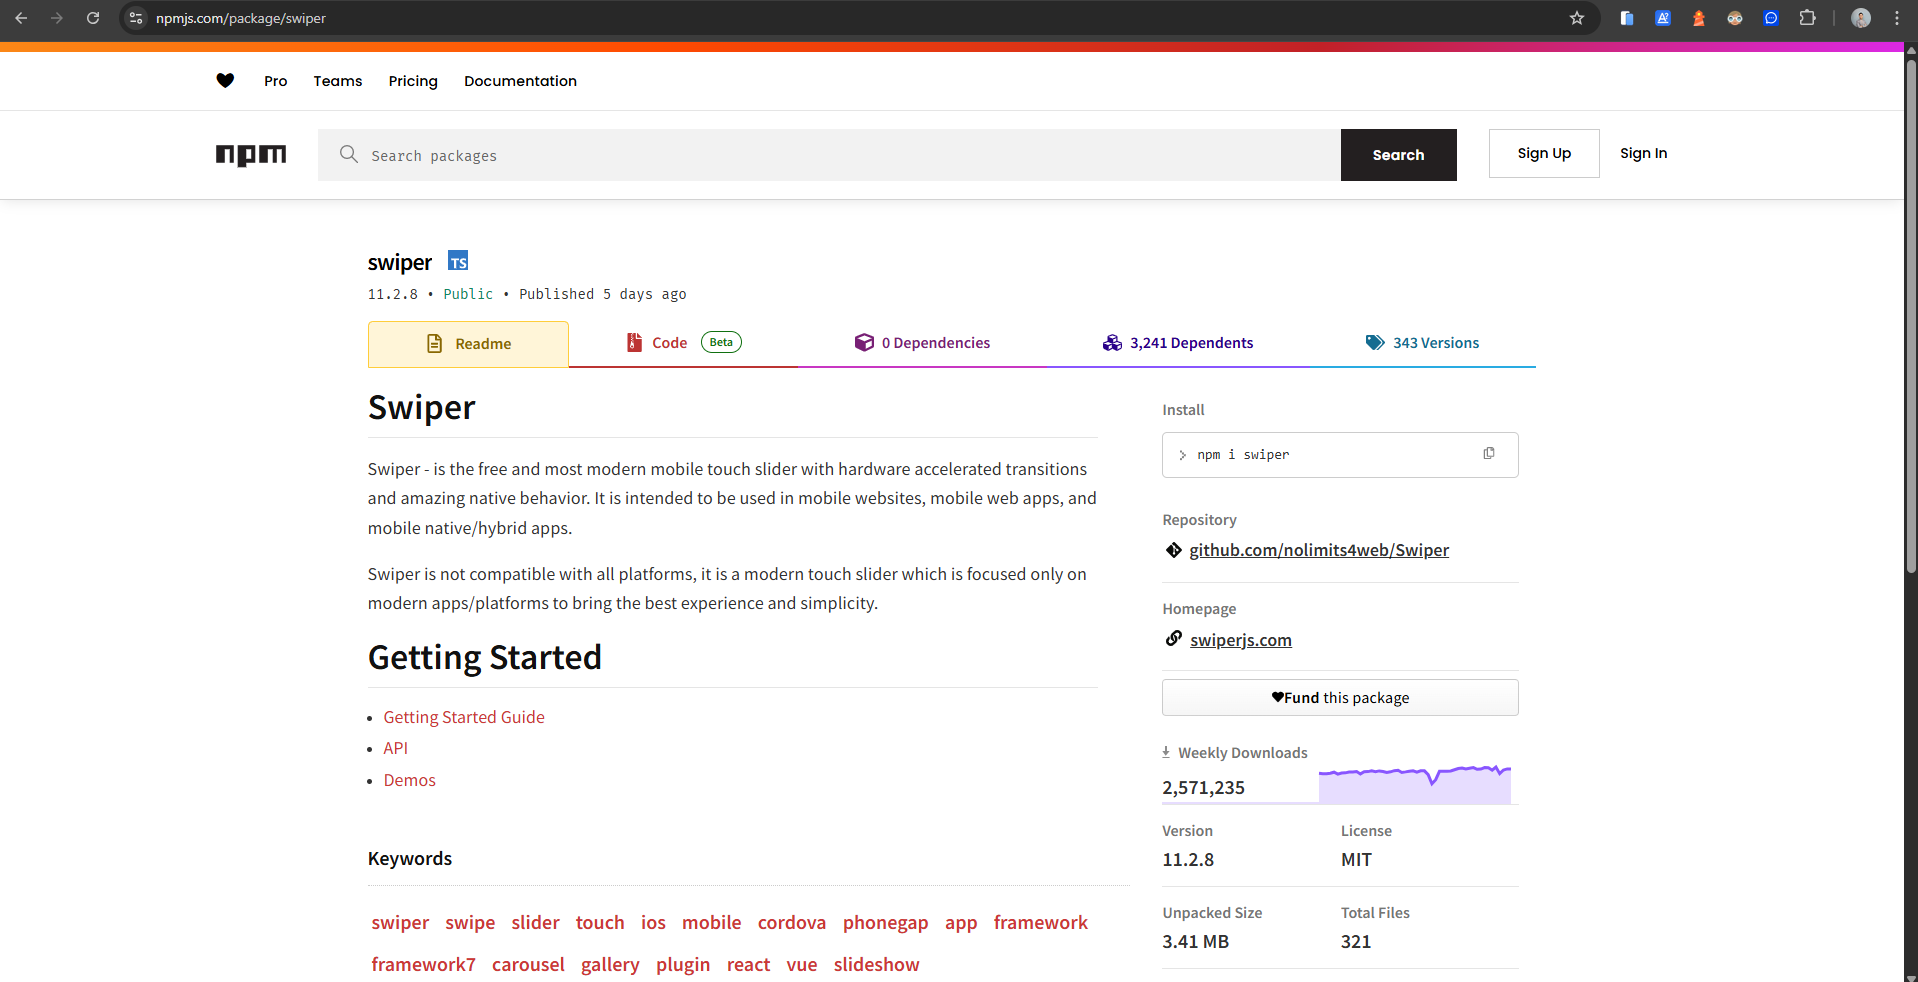Click the homepage chain link icon

(1174, 639)
